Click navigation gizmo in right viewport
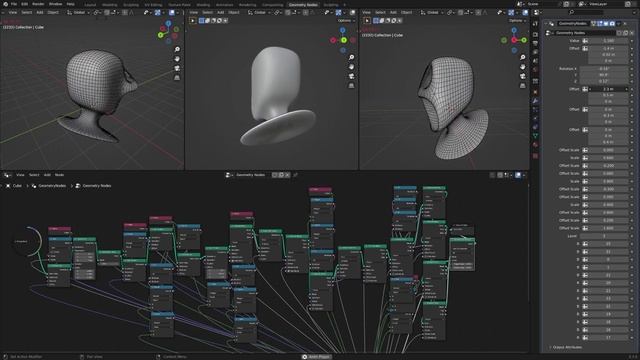 point(514,40)
